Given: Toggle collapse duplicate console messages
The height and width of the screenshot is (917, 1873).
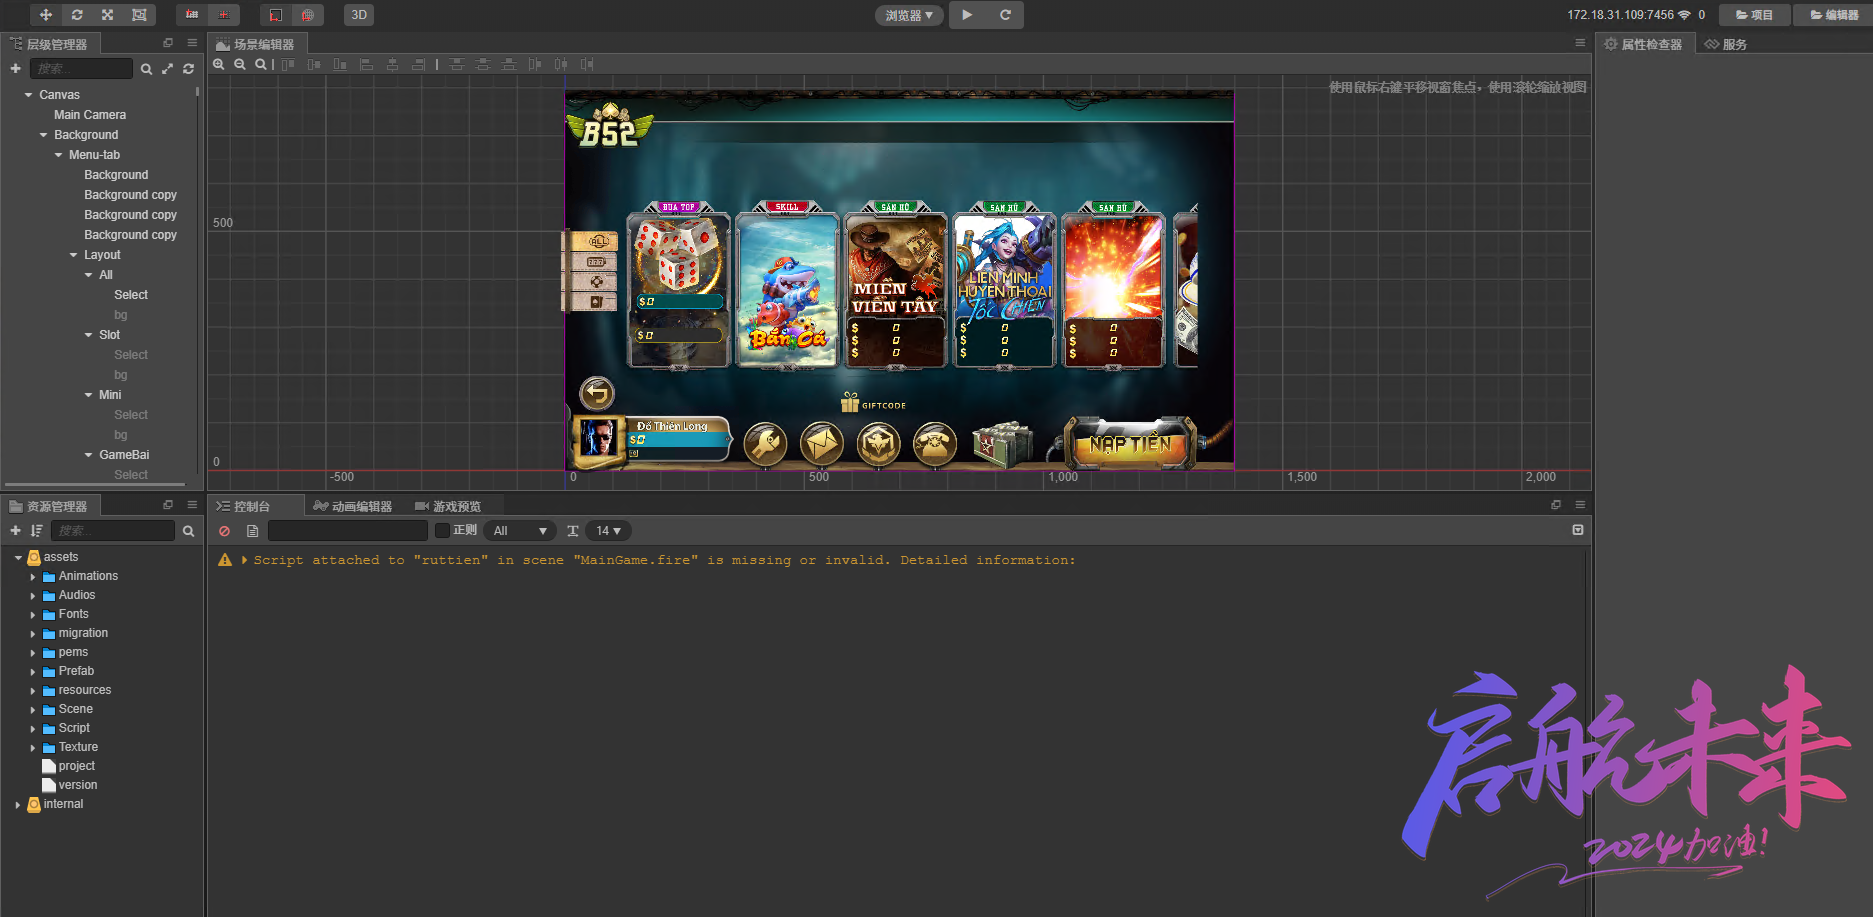Looking at the screenshot, I should coord(1578,530).
